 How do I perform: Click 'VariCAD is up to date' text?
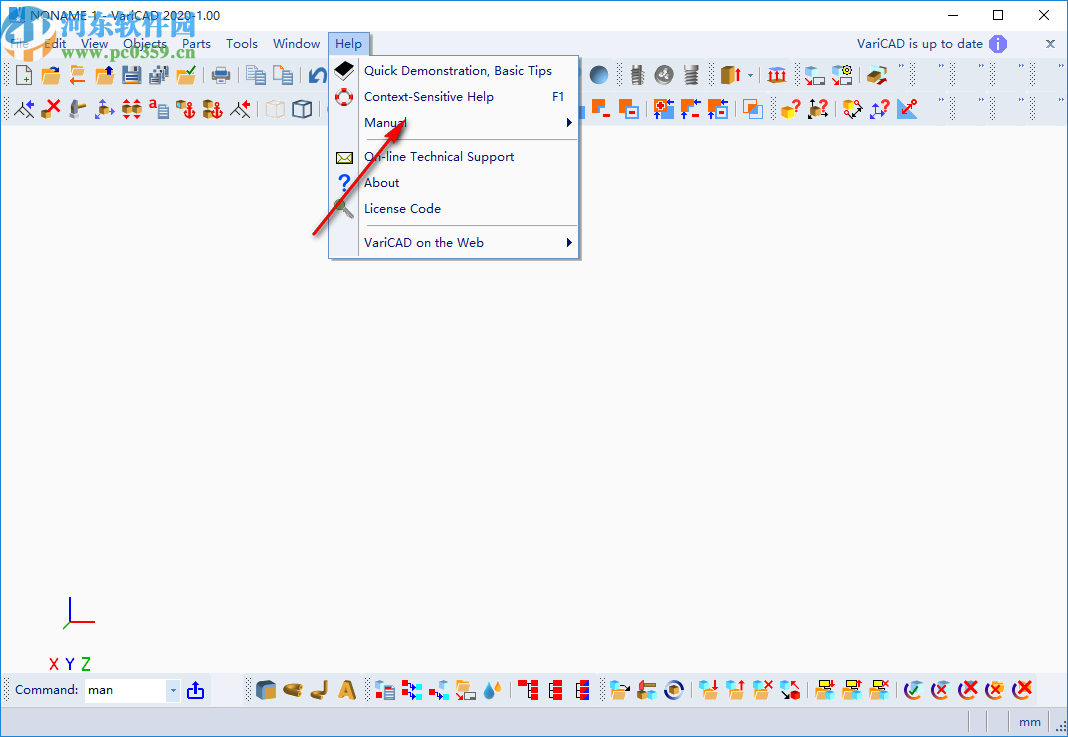coord(920,44)
